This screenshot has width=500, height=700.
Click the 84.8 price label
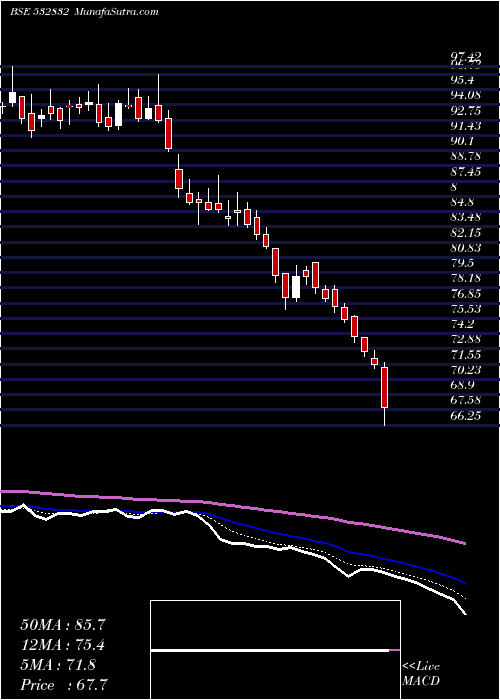(x=462, y=202)
